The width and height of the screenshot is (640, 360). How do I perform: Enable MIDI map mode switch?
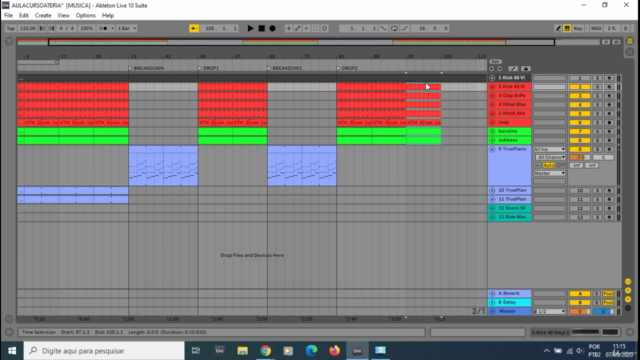[596, 28]
